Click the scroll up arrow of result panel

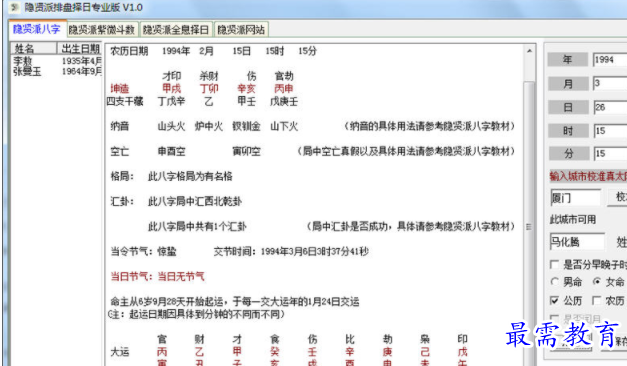point(529,51)
